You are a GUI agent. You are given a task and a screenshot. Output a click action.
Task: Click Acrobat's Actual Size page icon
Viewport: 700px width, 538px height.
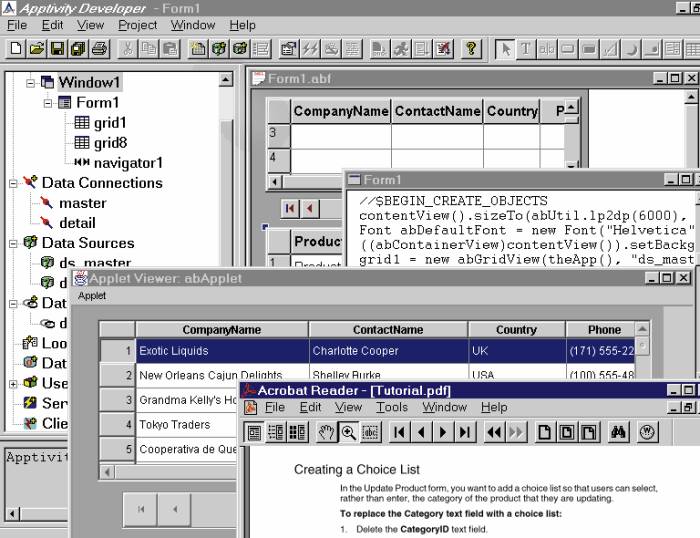click(545, 432)
